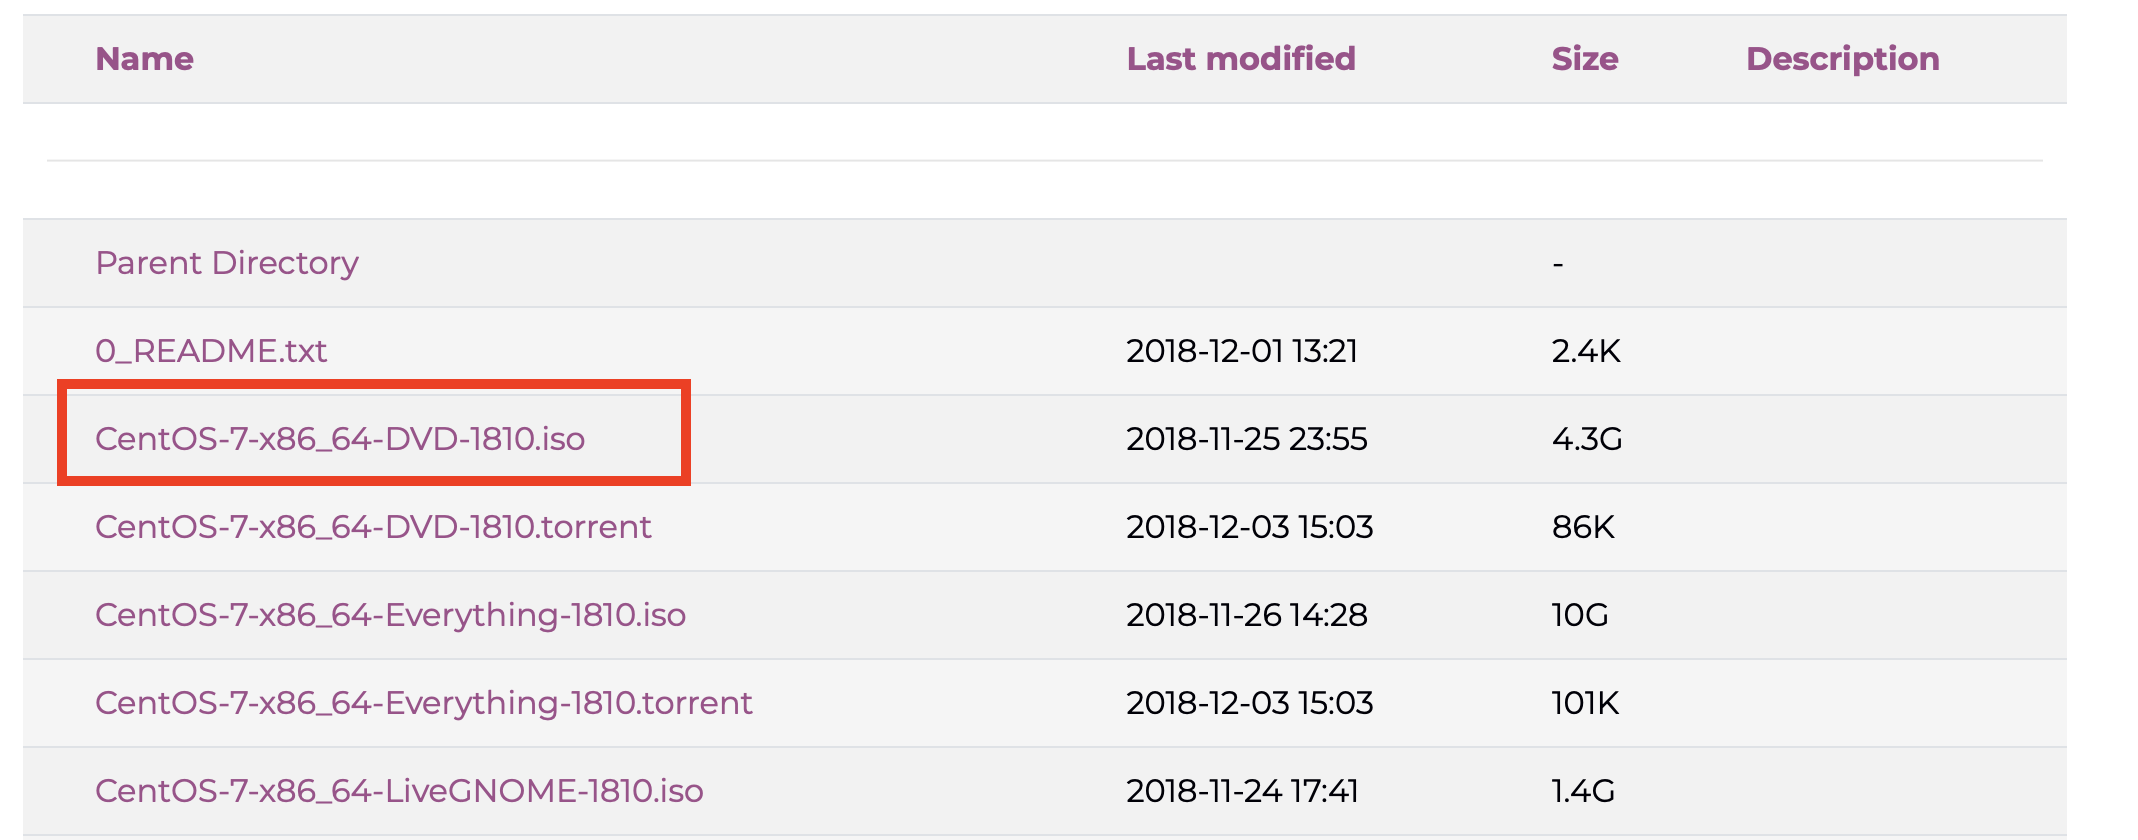The width and height of the screenshot is (2138, 840).
Task: Select the 101K size cell
Action: click(x=1585, y=703)
